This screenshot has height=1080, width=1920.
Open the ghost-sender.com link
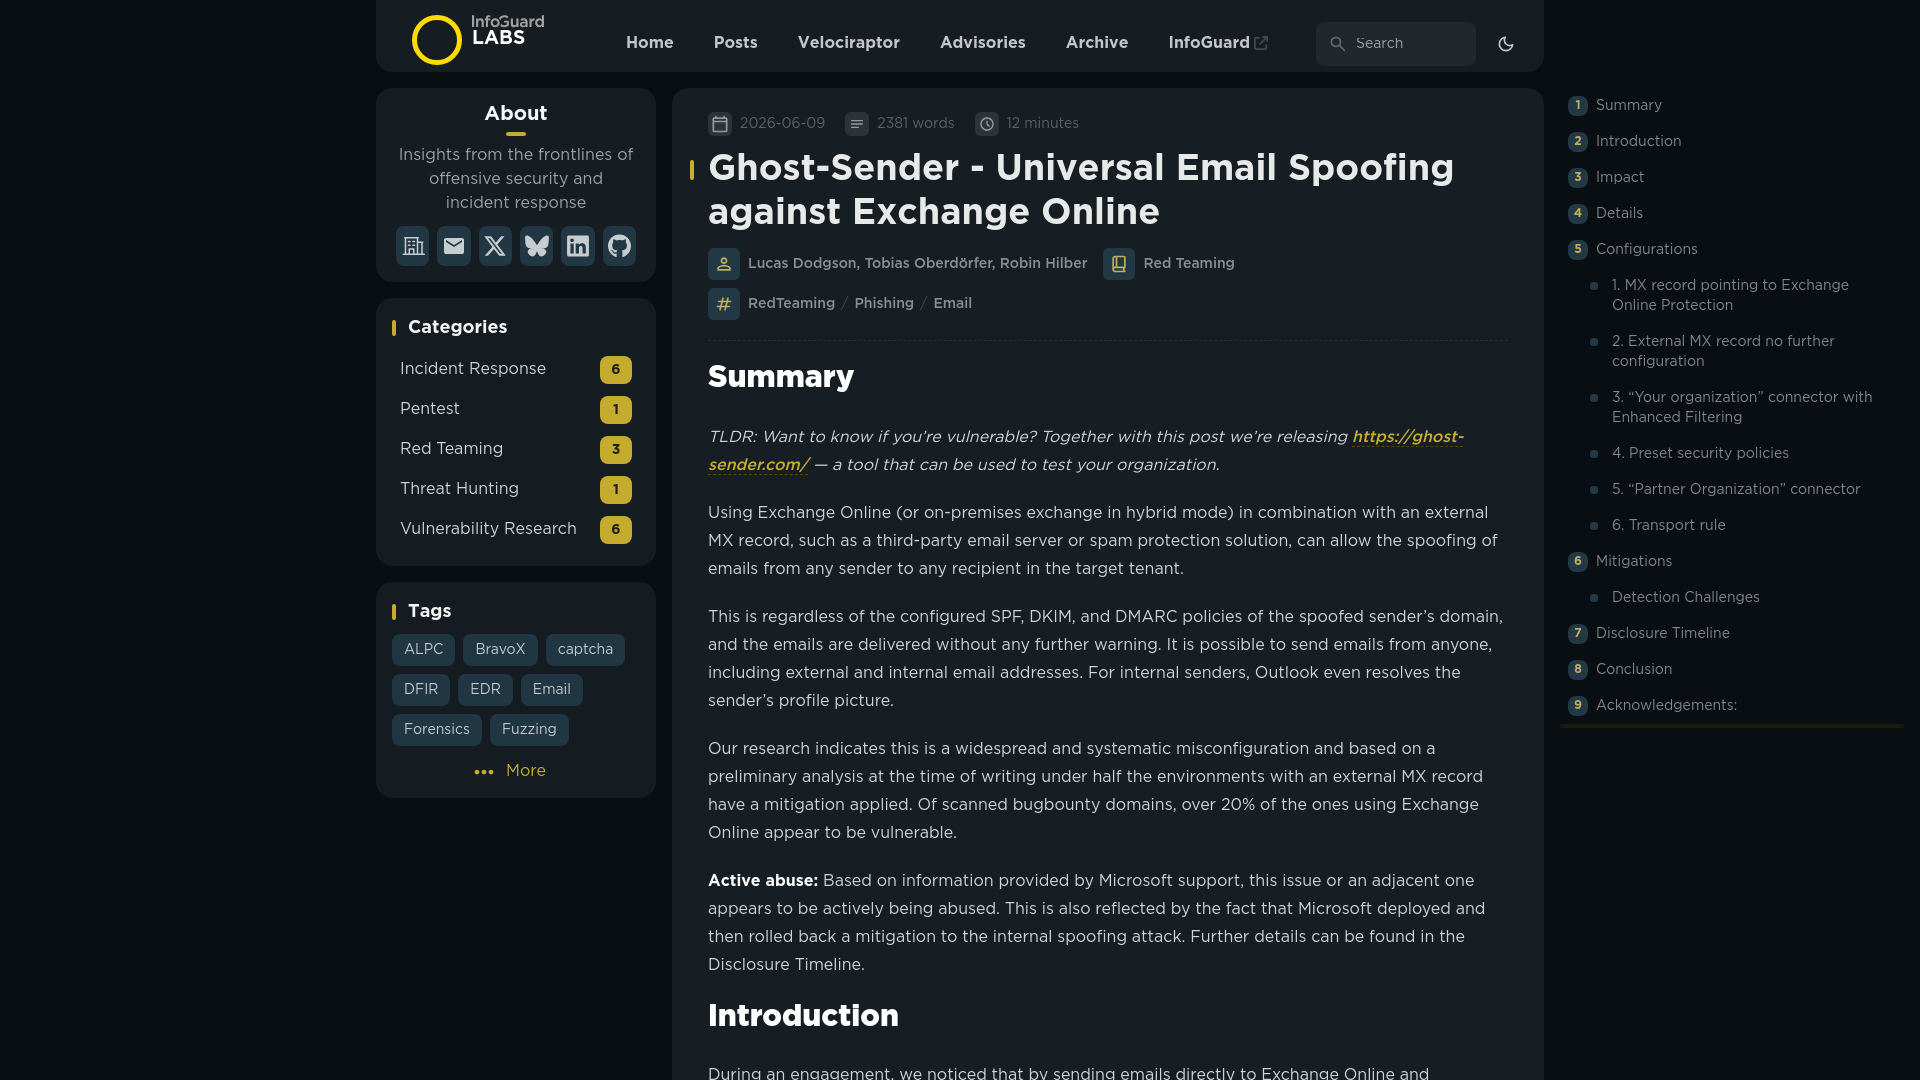click(x=1408, y=437)
